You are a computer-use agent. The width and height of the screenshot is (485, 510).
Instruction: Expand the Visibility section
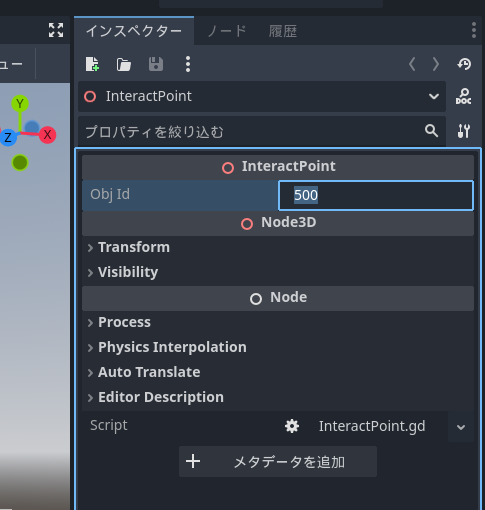[278, 272]
